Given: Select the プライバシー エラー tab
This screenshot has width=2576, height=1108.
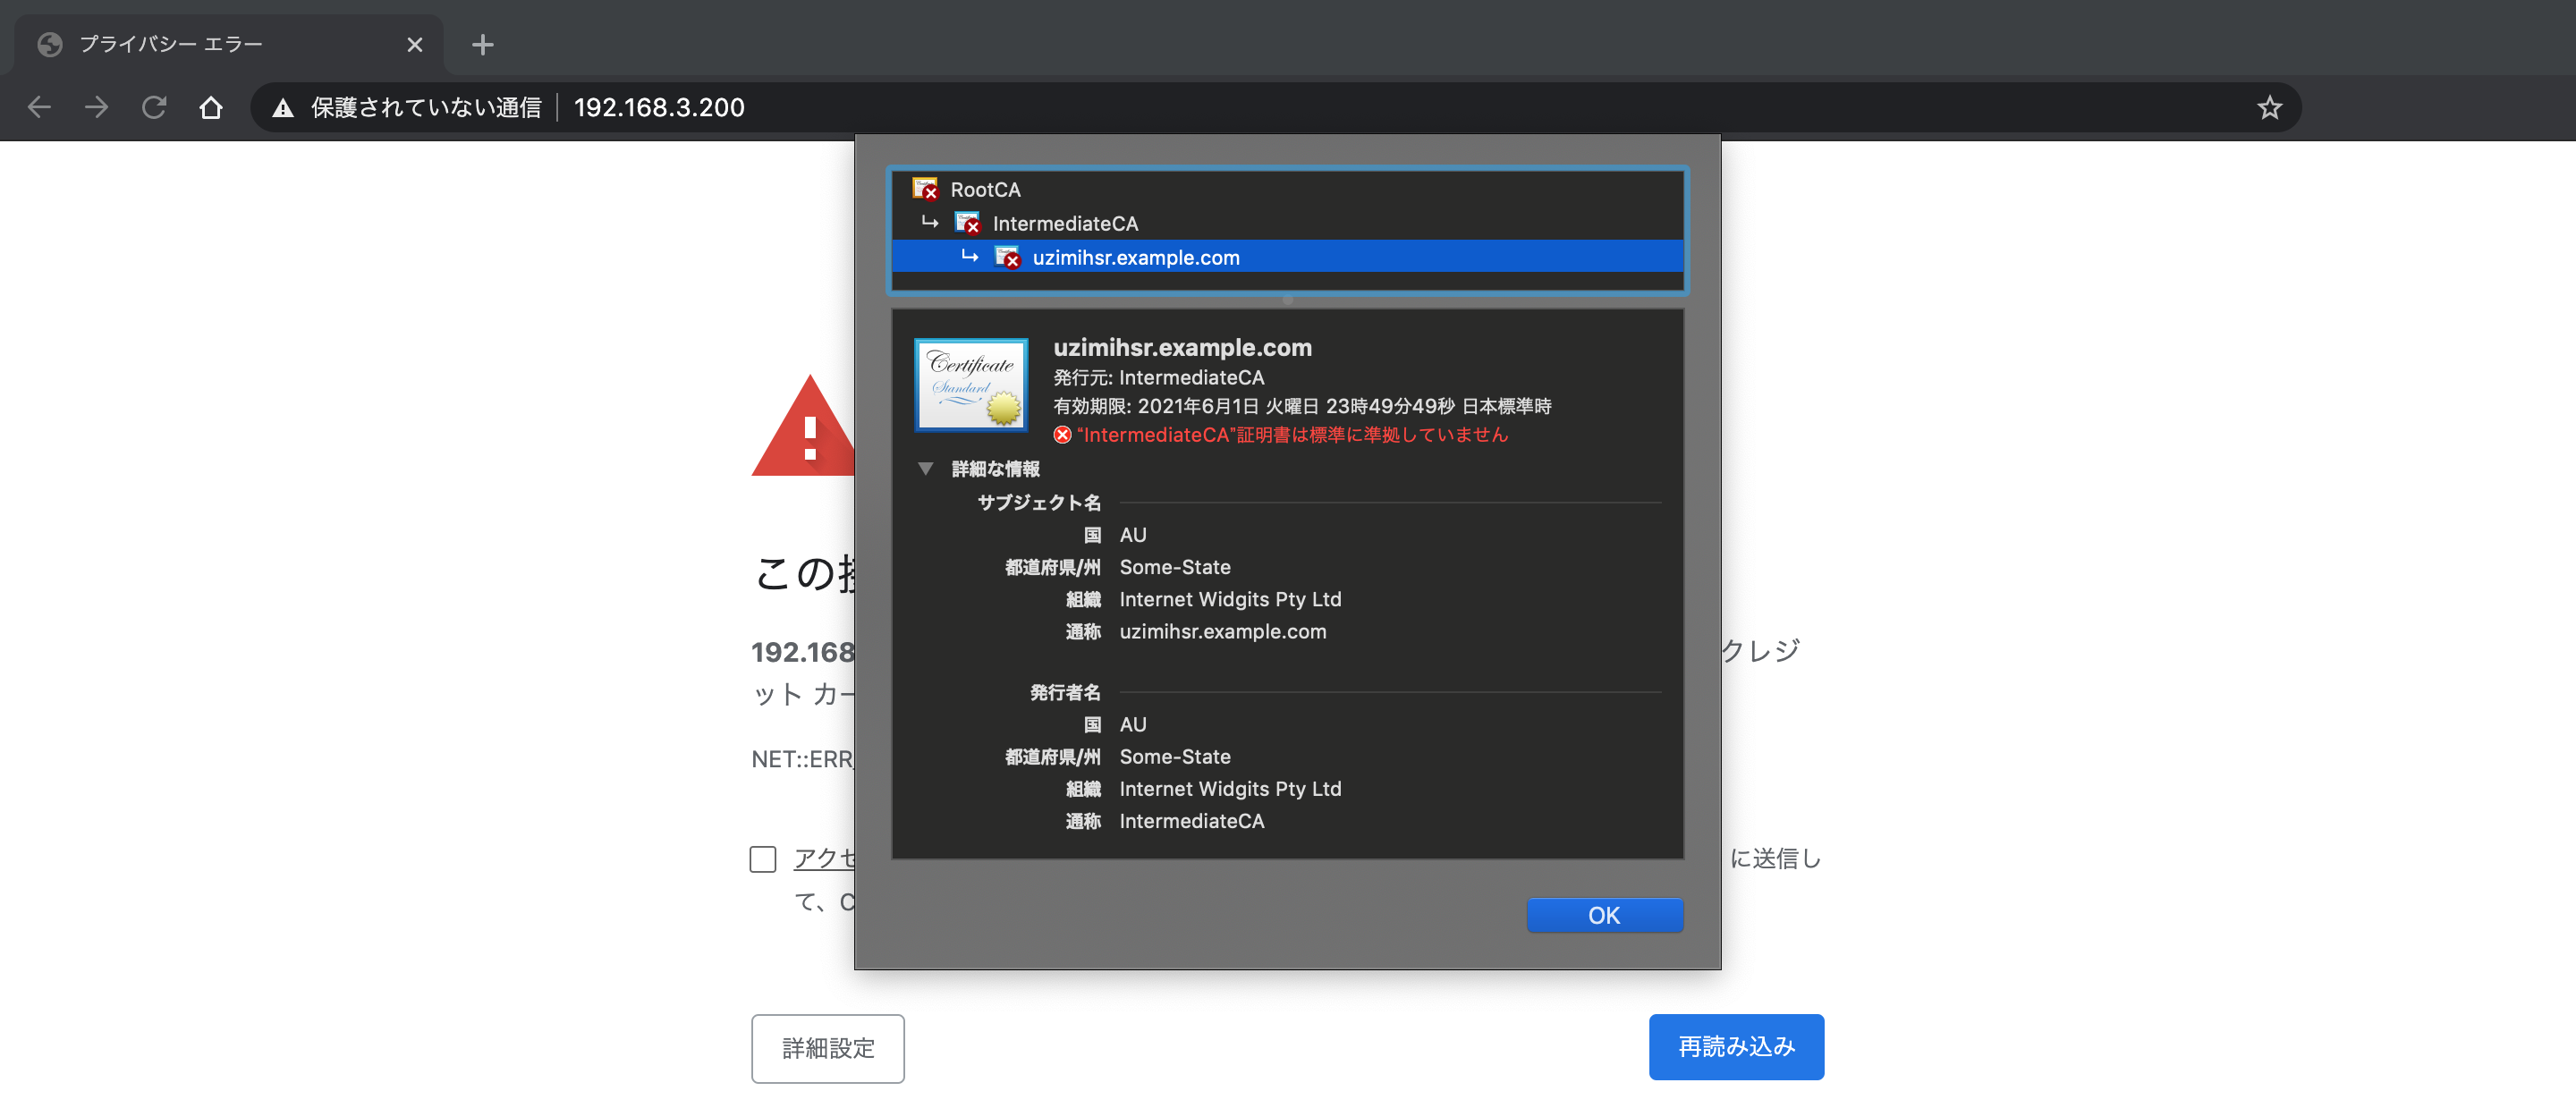Looking at the screenshot, I should point(229,44).
